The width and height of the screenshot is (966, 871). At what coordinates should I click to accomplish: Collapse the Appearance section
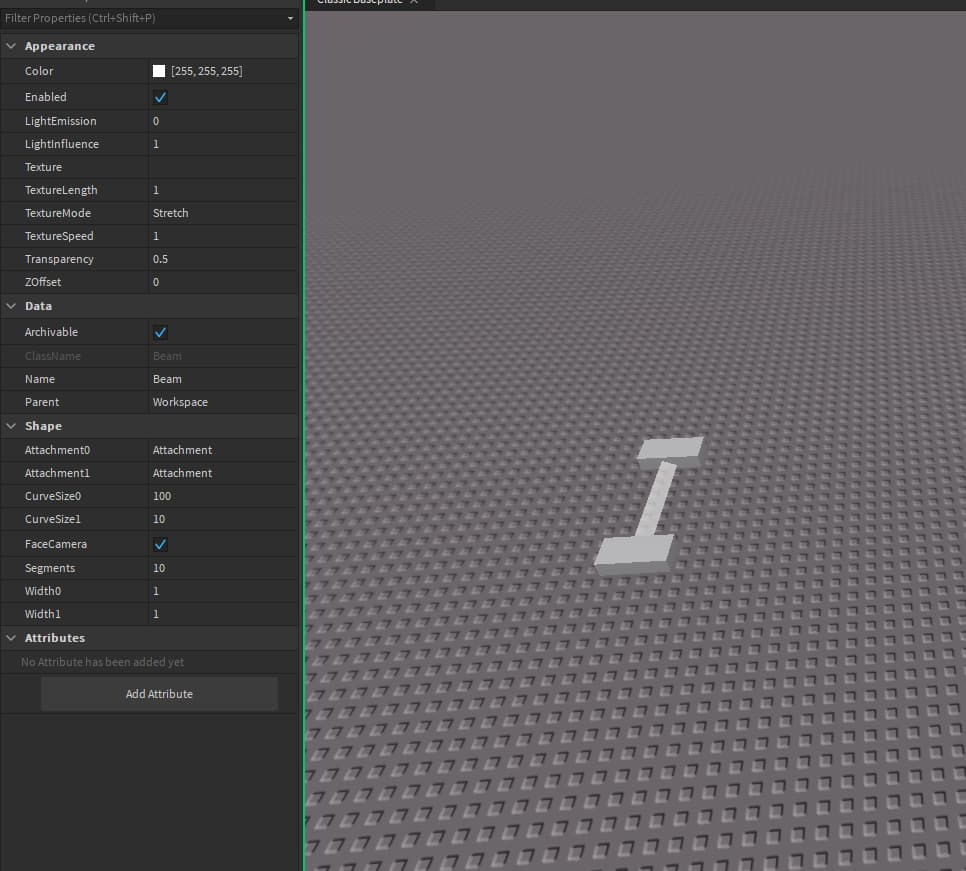pos(11,46)
